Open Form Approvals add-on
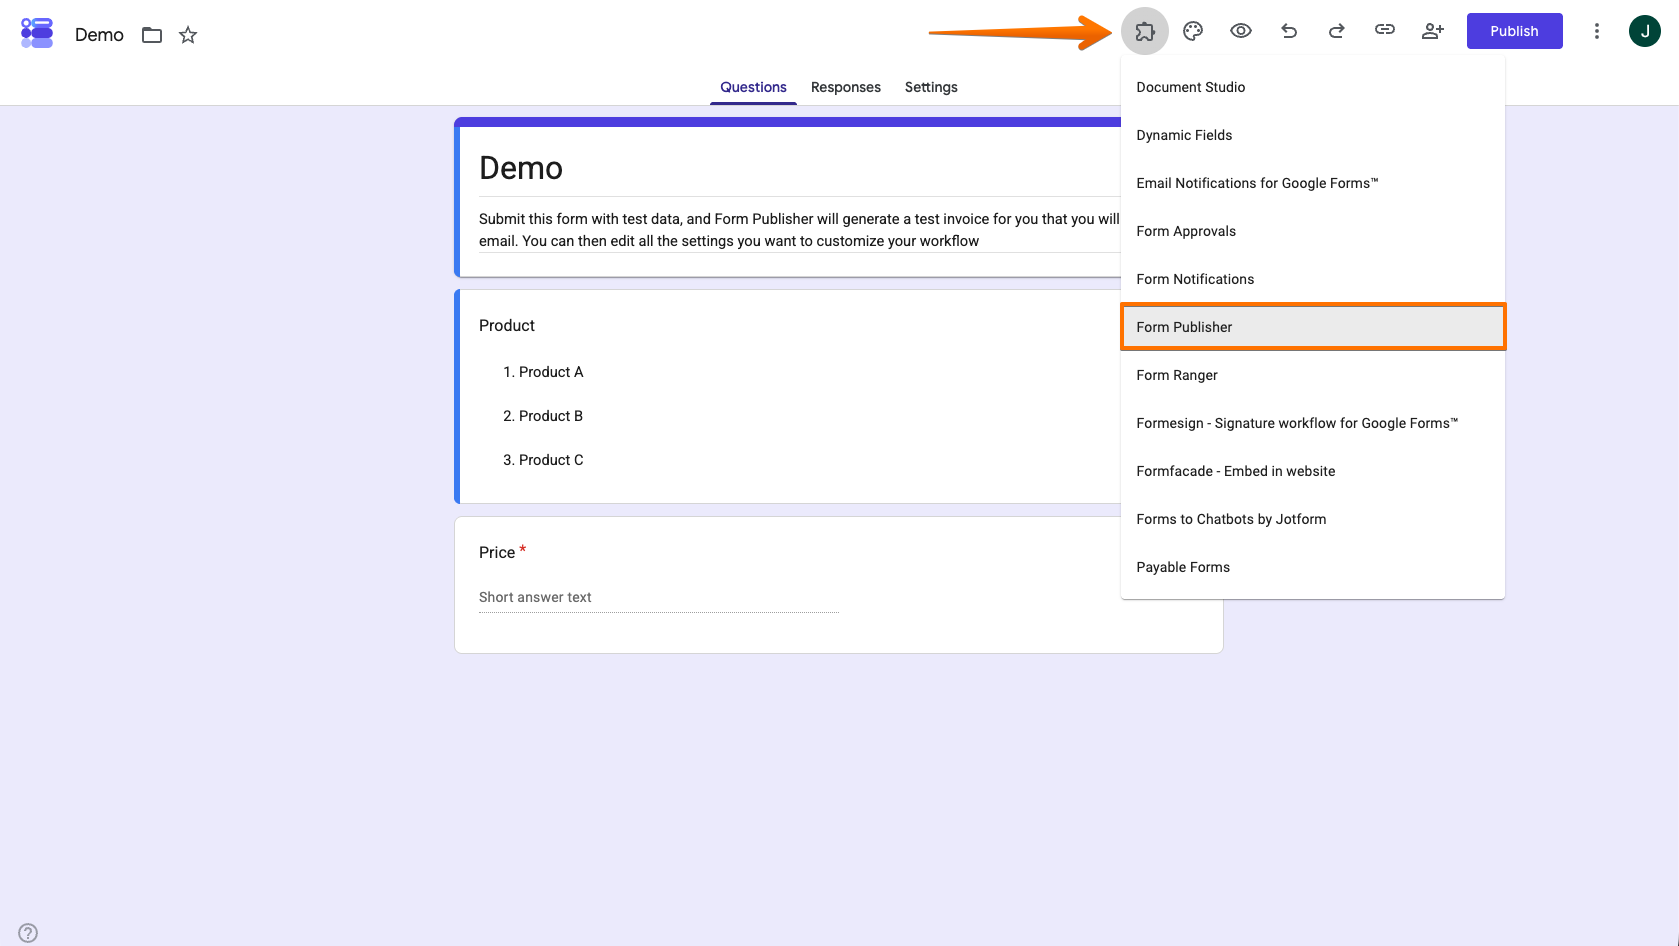The image size is (1679, 946). click(1313, 231)
